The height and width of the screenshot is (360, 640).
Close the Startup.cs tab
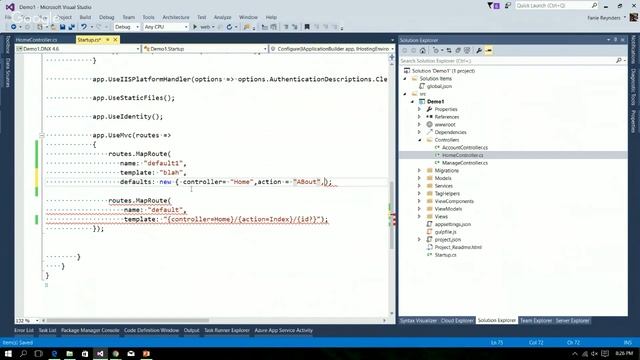point(116,40)
